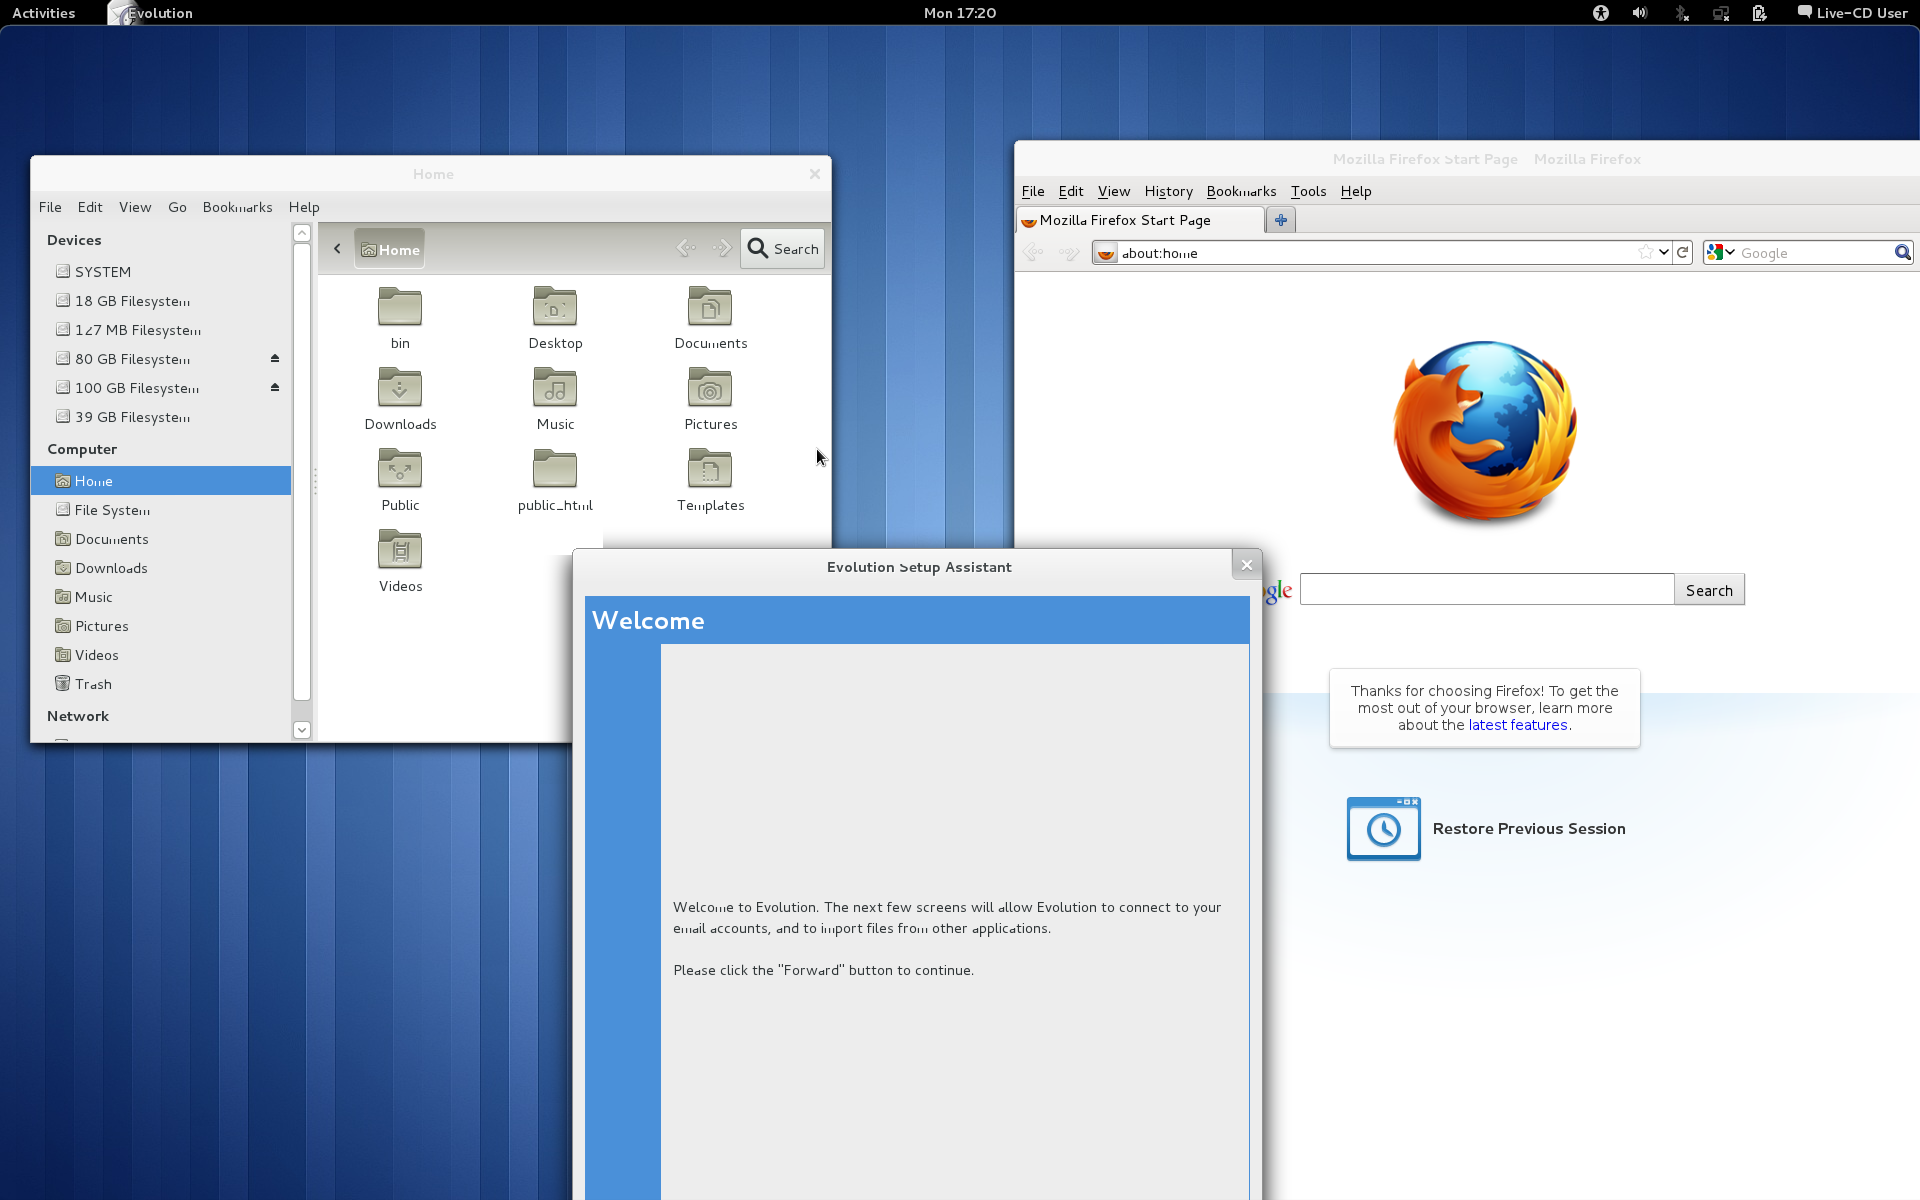Open the Live-CD User menu
The height and width of the screenshot is (1200, 1920).
[1852, 13]
